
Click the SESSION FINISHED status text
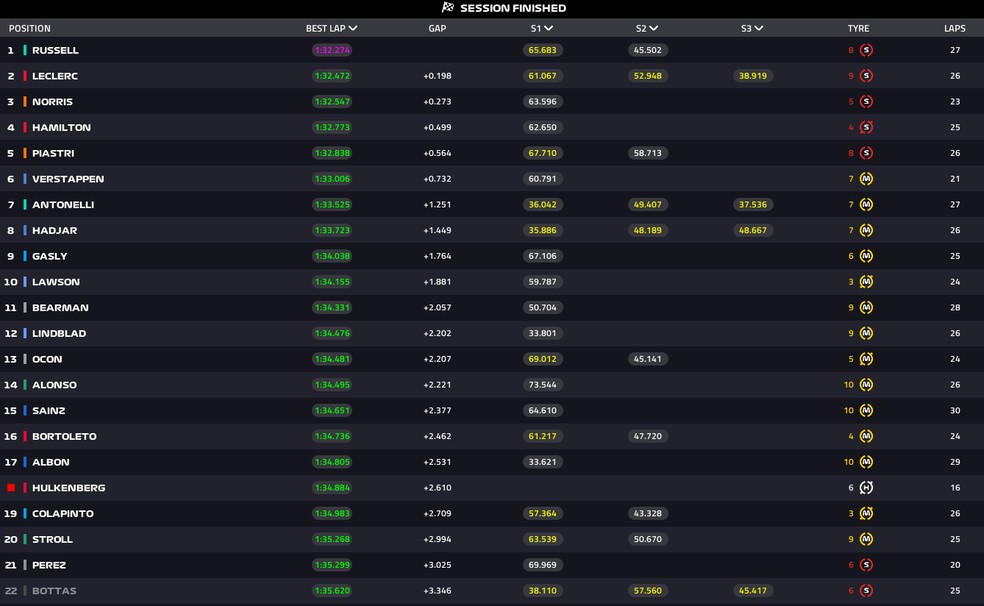click(x=513, y=8)
